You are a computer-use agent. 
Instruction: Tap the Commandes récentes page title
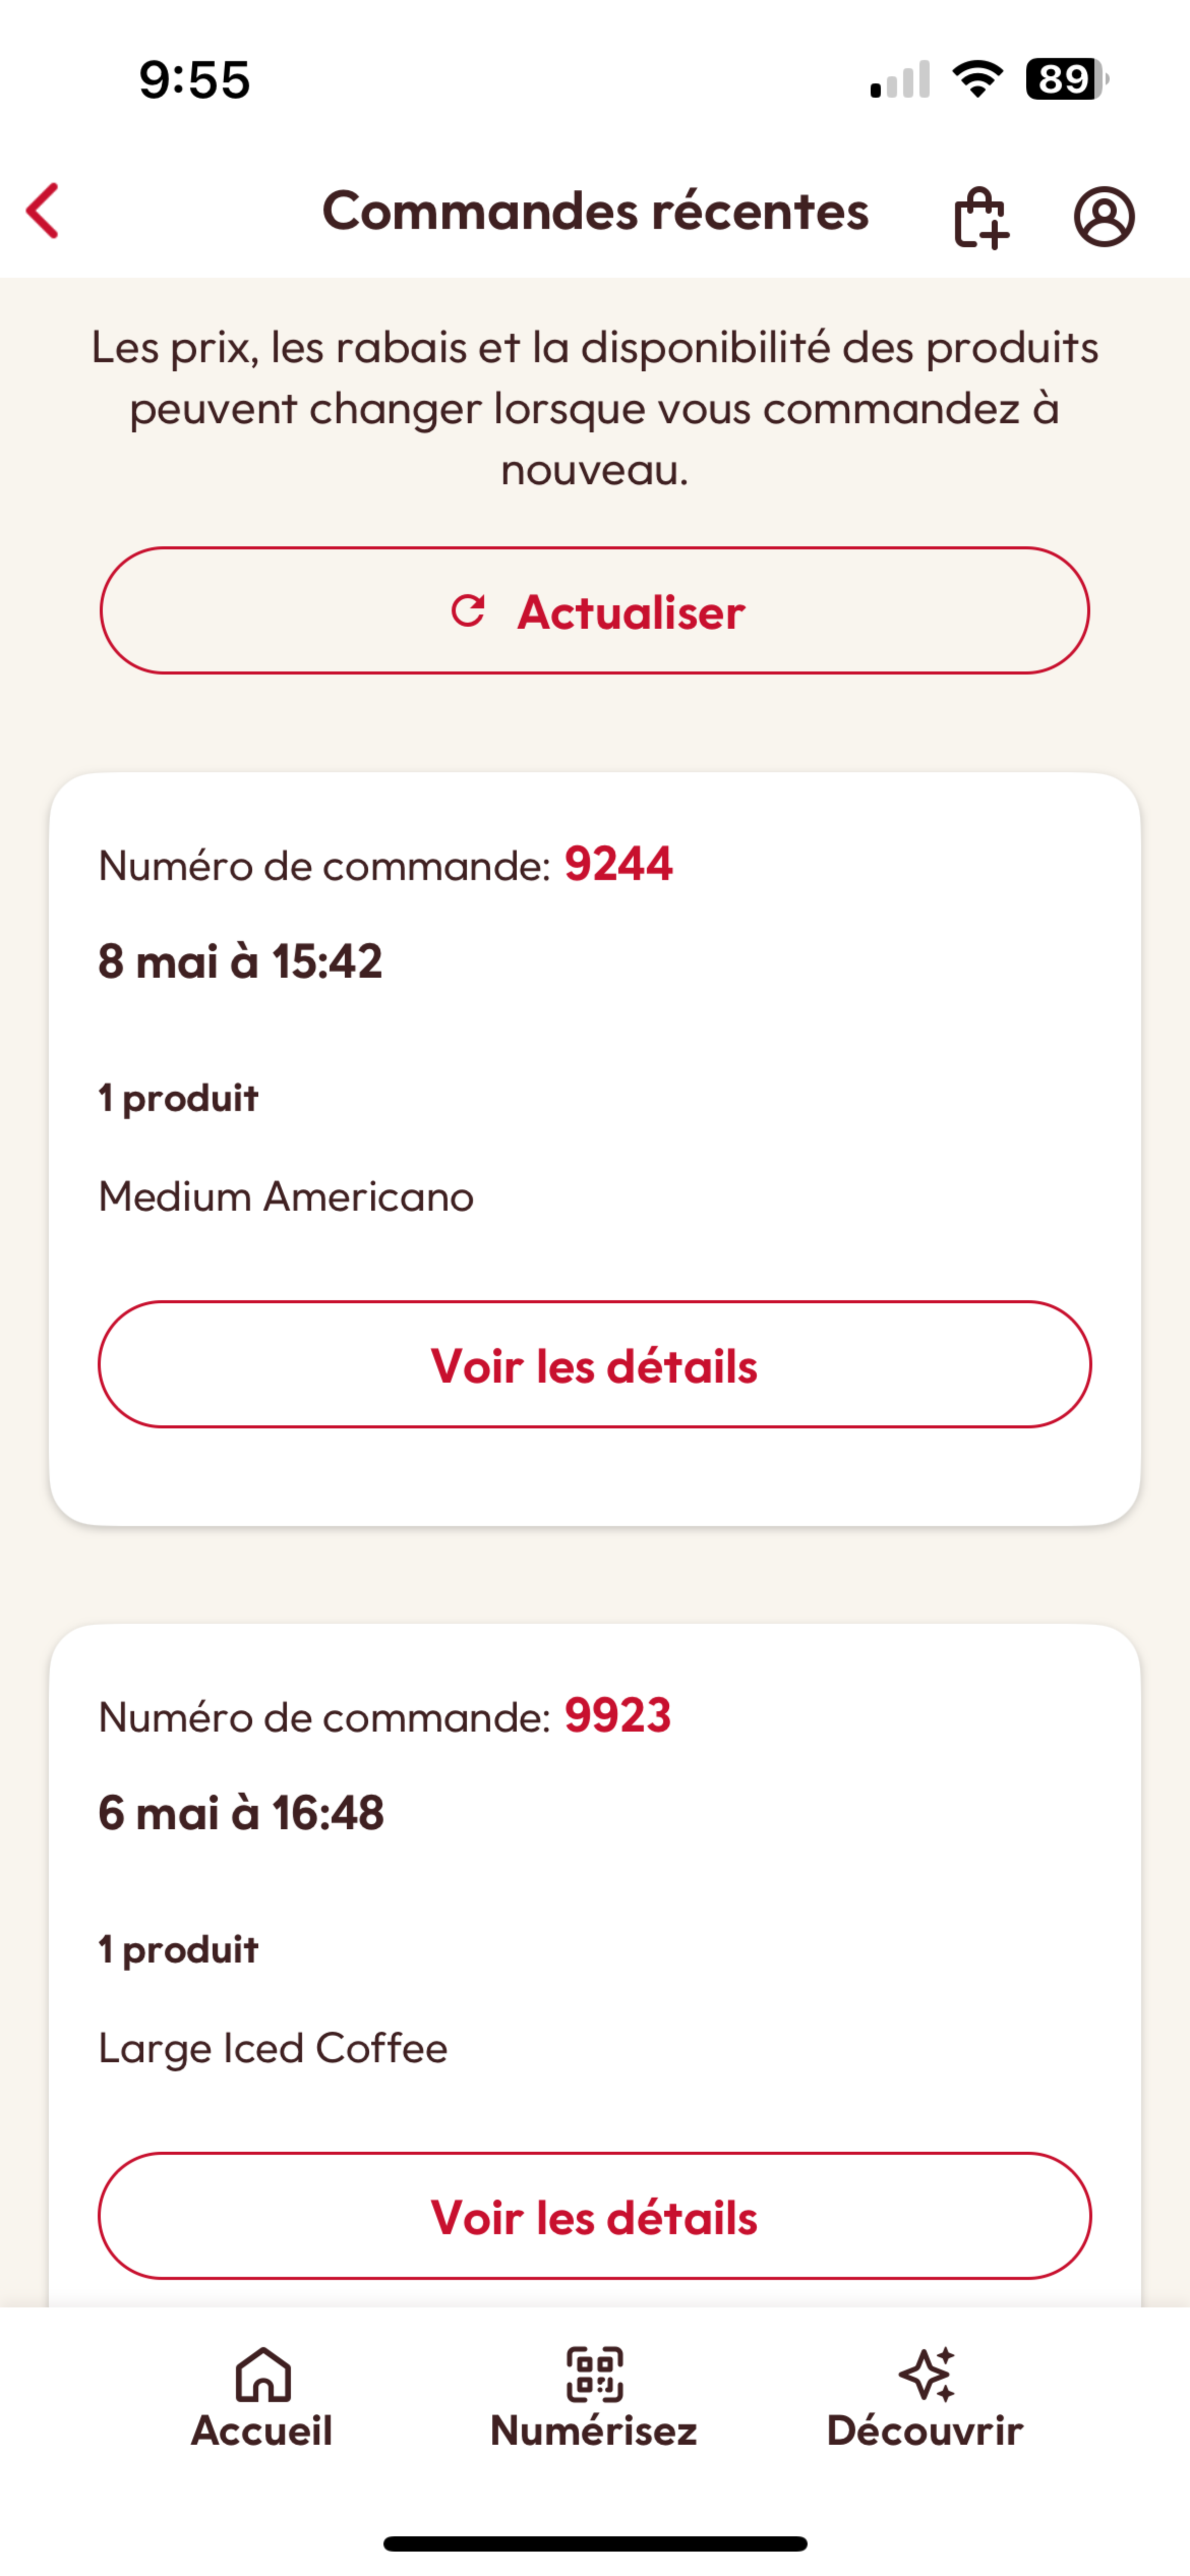coord(595,211)
